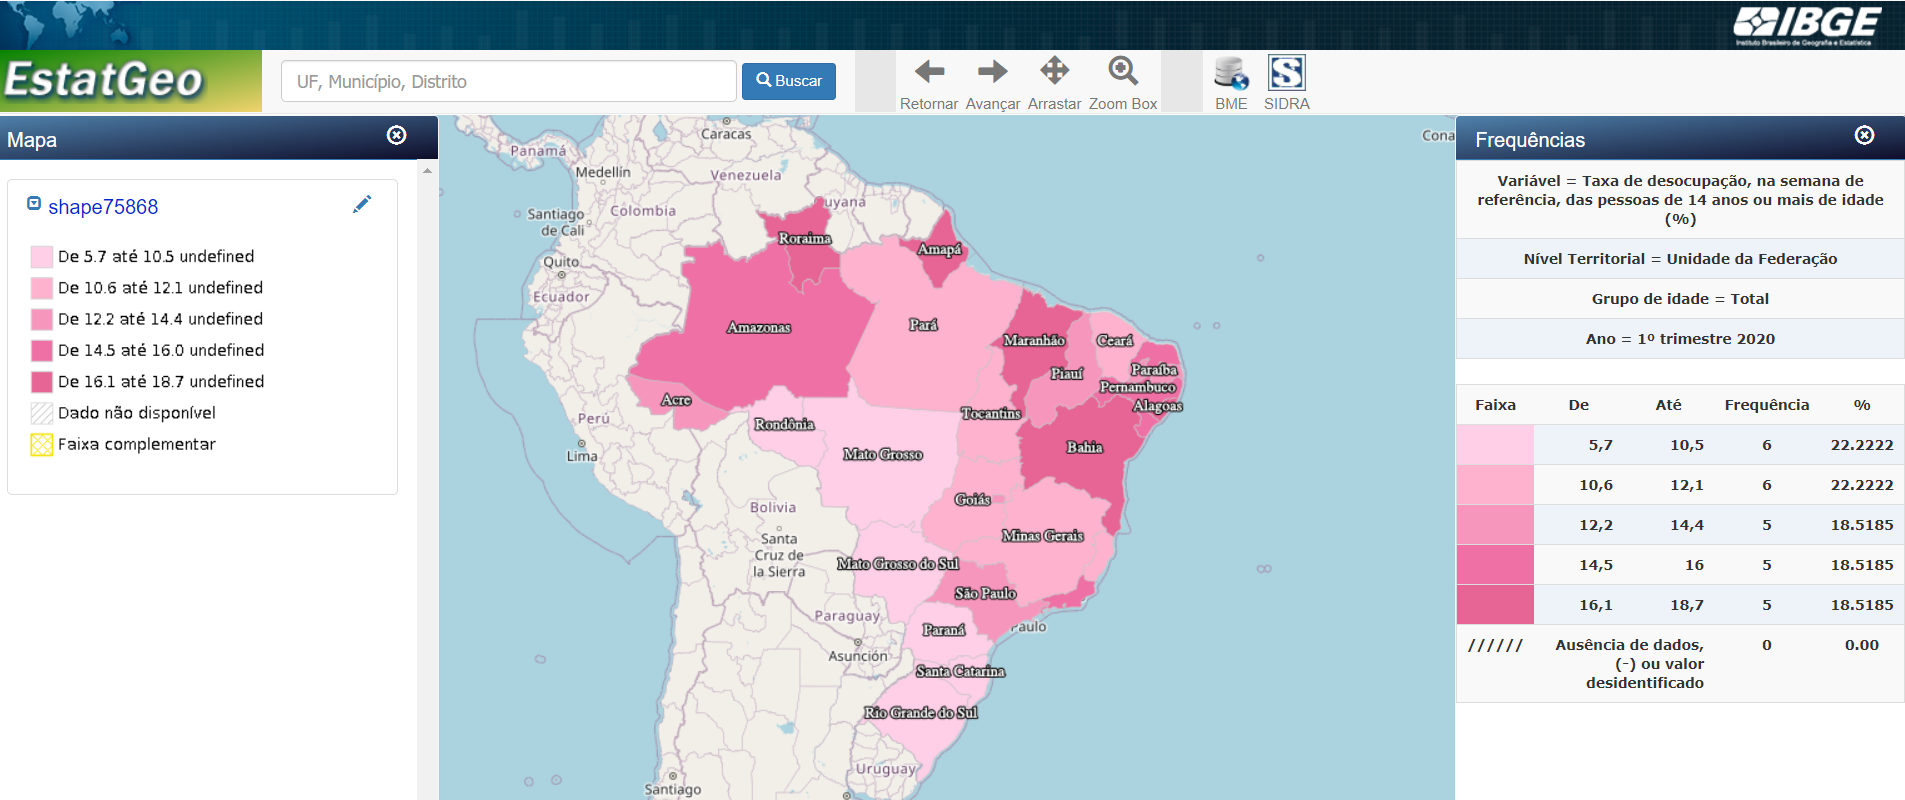
Task: Click the frequency table swatch for row 12,2
Action: tap(1495, 525)
